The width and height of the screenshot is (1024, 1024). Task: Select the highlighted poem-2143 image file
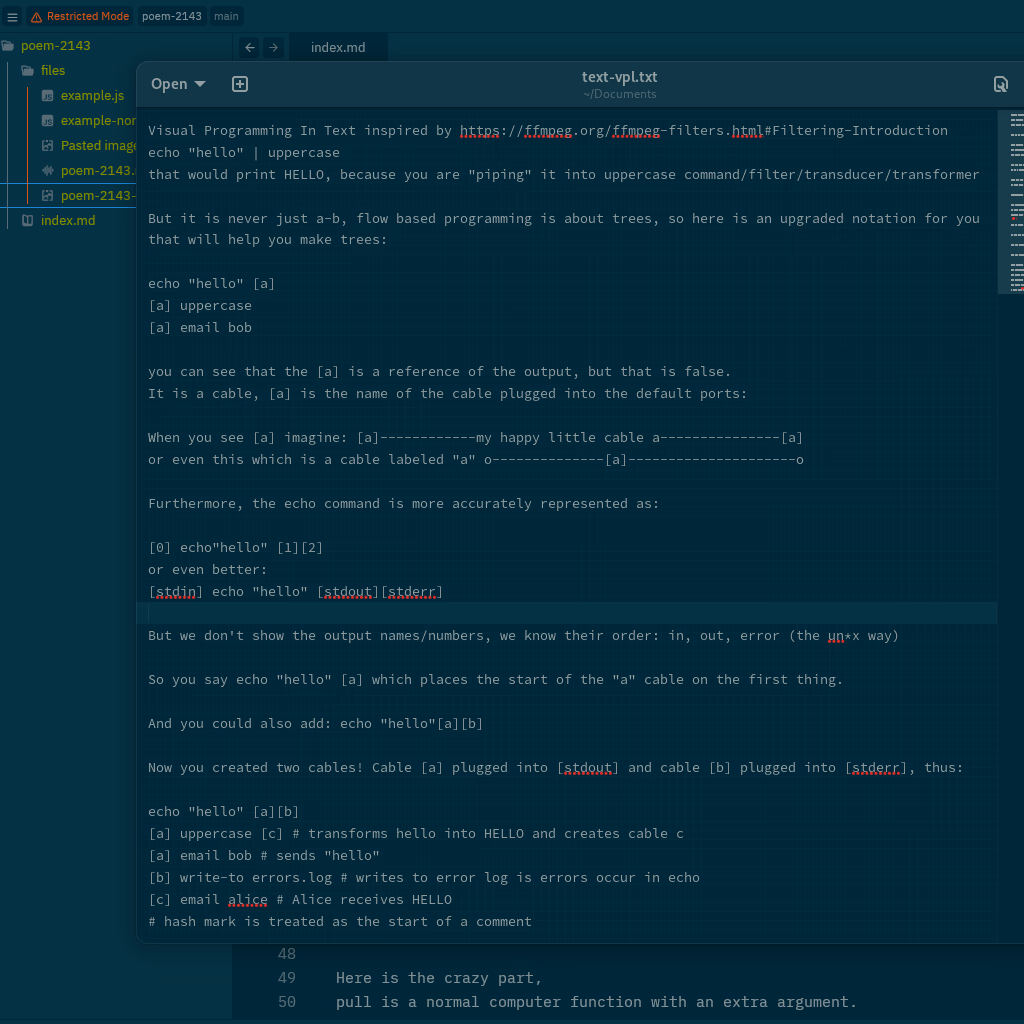[96, 196]
